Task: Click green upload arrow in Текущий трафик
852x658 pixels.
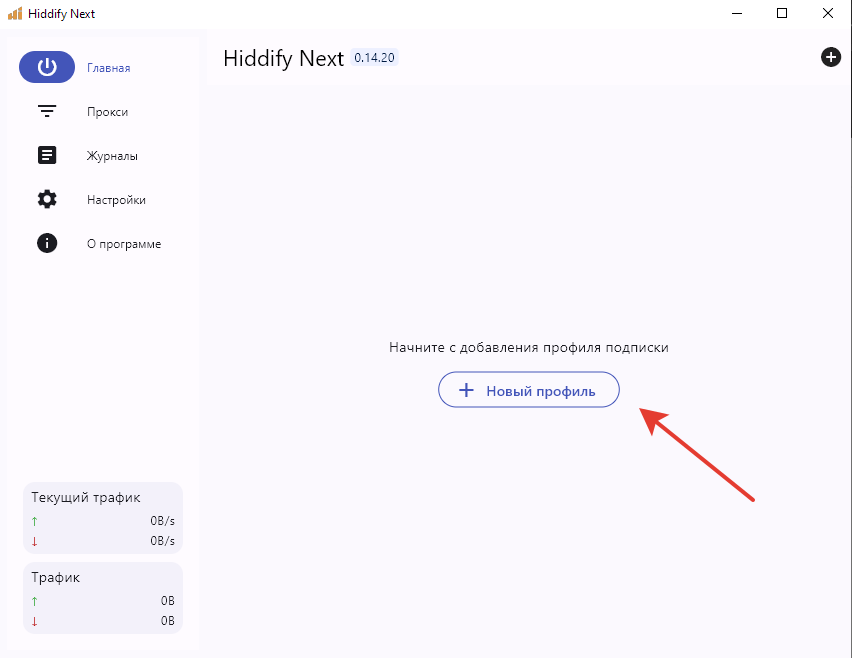Action: coord(35,521)
